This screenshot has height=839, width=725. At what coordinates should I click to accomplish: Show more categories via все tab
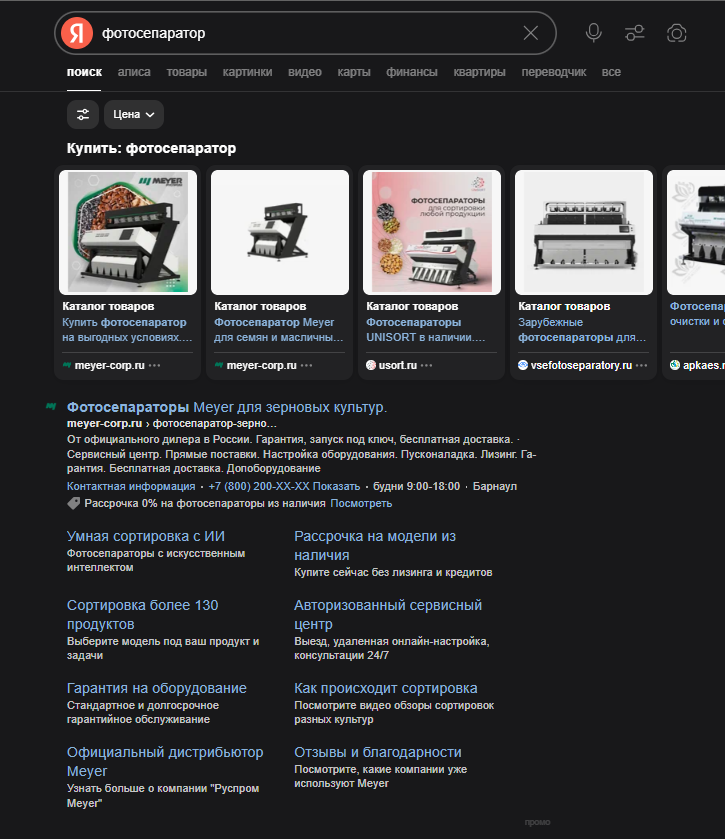[611, 72]
